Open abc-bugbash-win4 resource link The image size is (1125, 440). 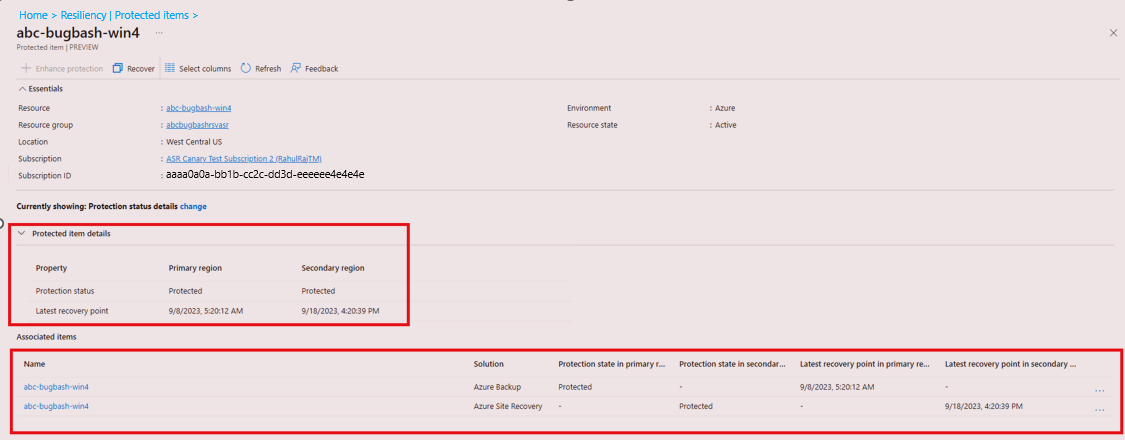pos(199,108)
